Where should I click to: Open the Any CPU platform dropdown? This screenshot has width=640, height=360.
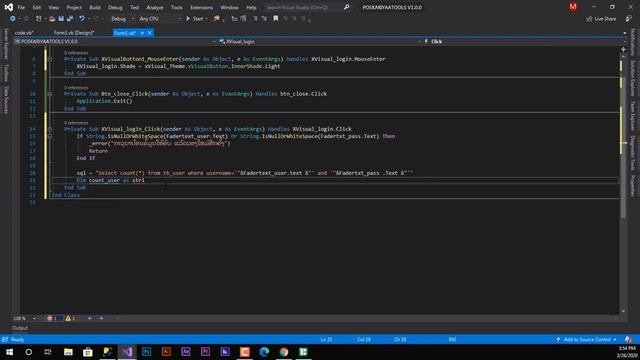(x=160, y=19)
